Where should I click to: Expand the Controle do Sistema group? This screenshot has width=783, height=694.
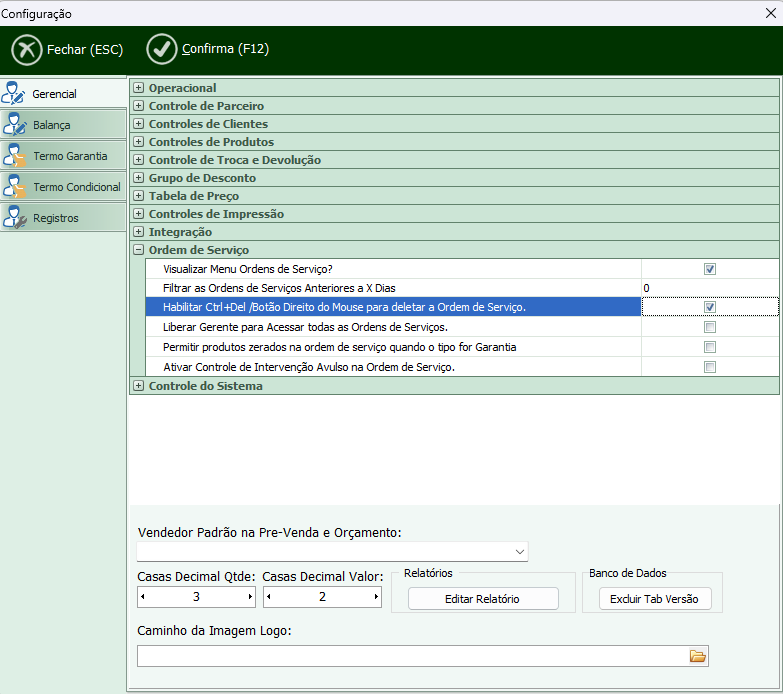(x=139, y=386)
